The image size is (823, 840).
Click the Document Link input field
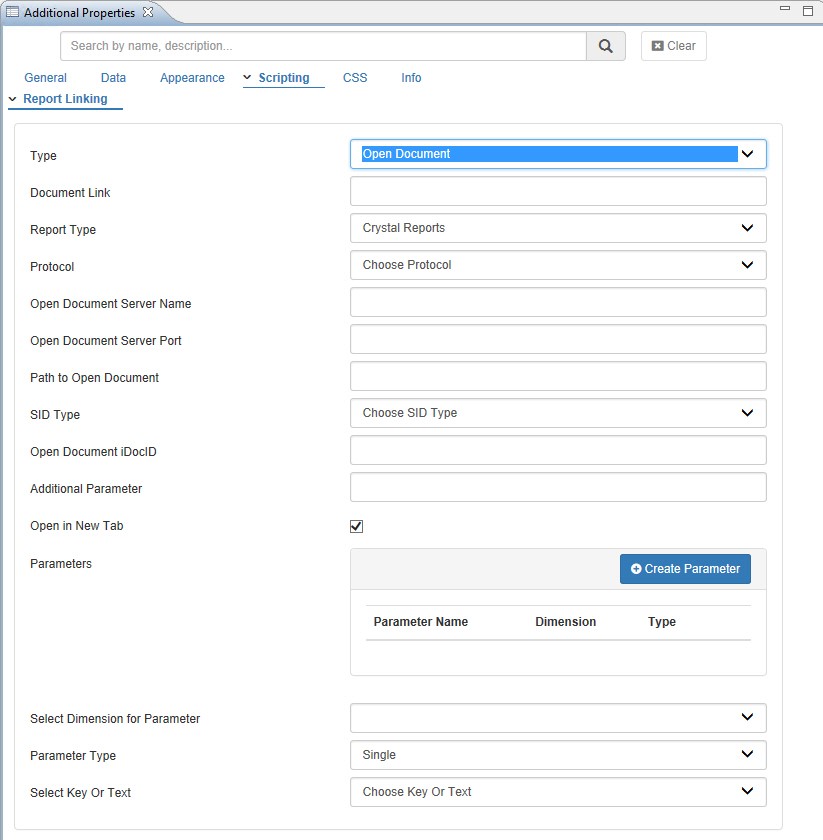click(x=557, y=191)
